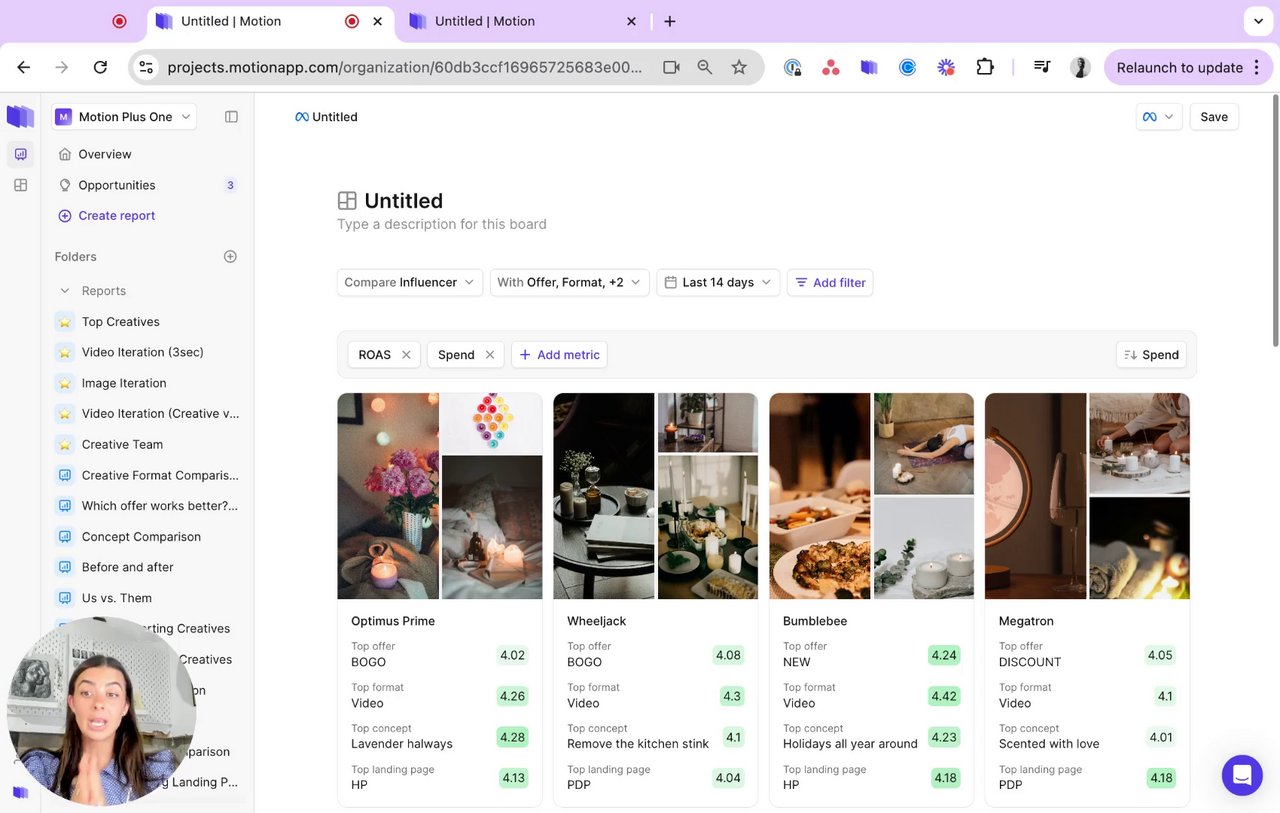Click the Add filter button
This screenshot has height=813, width=1280.
830,283
